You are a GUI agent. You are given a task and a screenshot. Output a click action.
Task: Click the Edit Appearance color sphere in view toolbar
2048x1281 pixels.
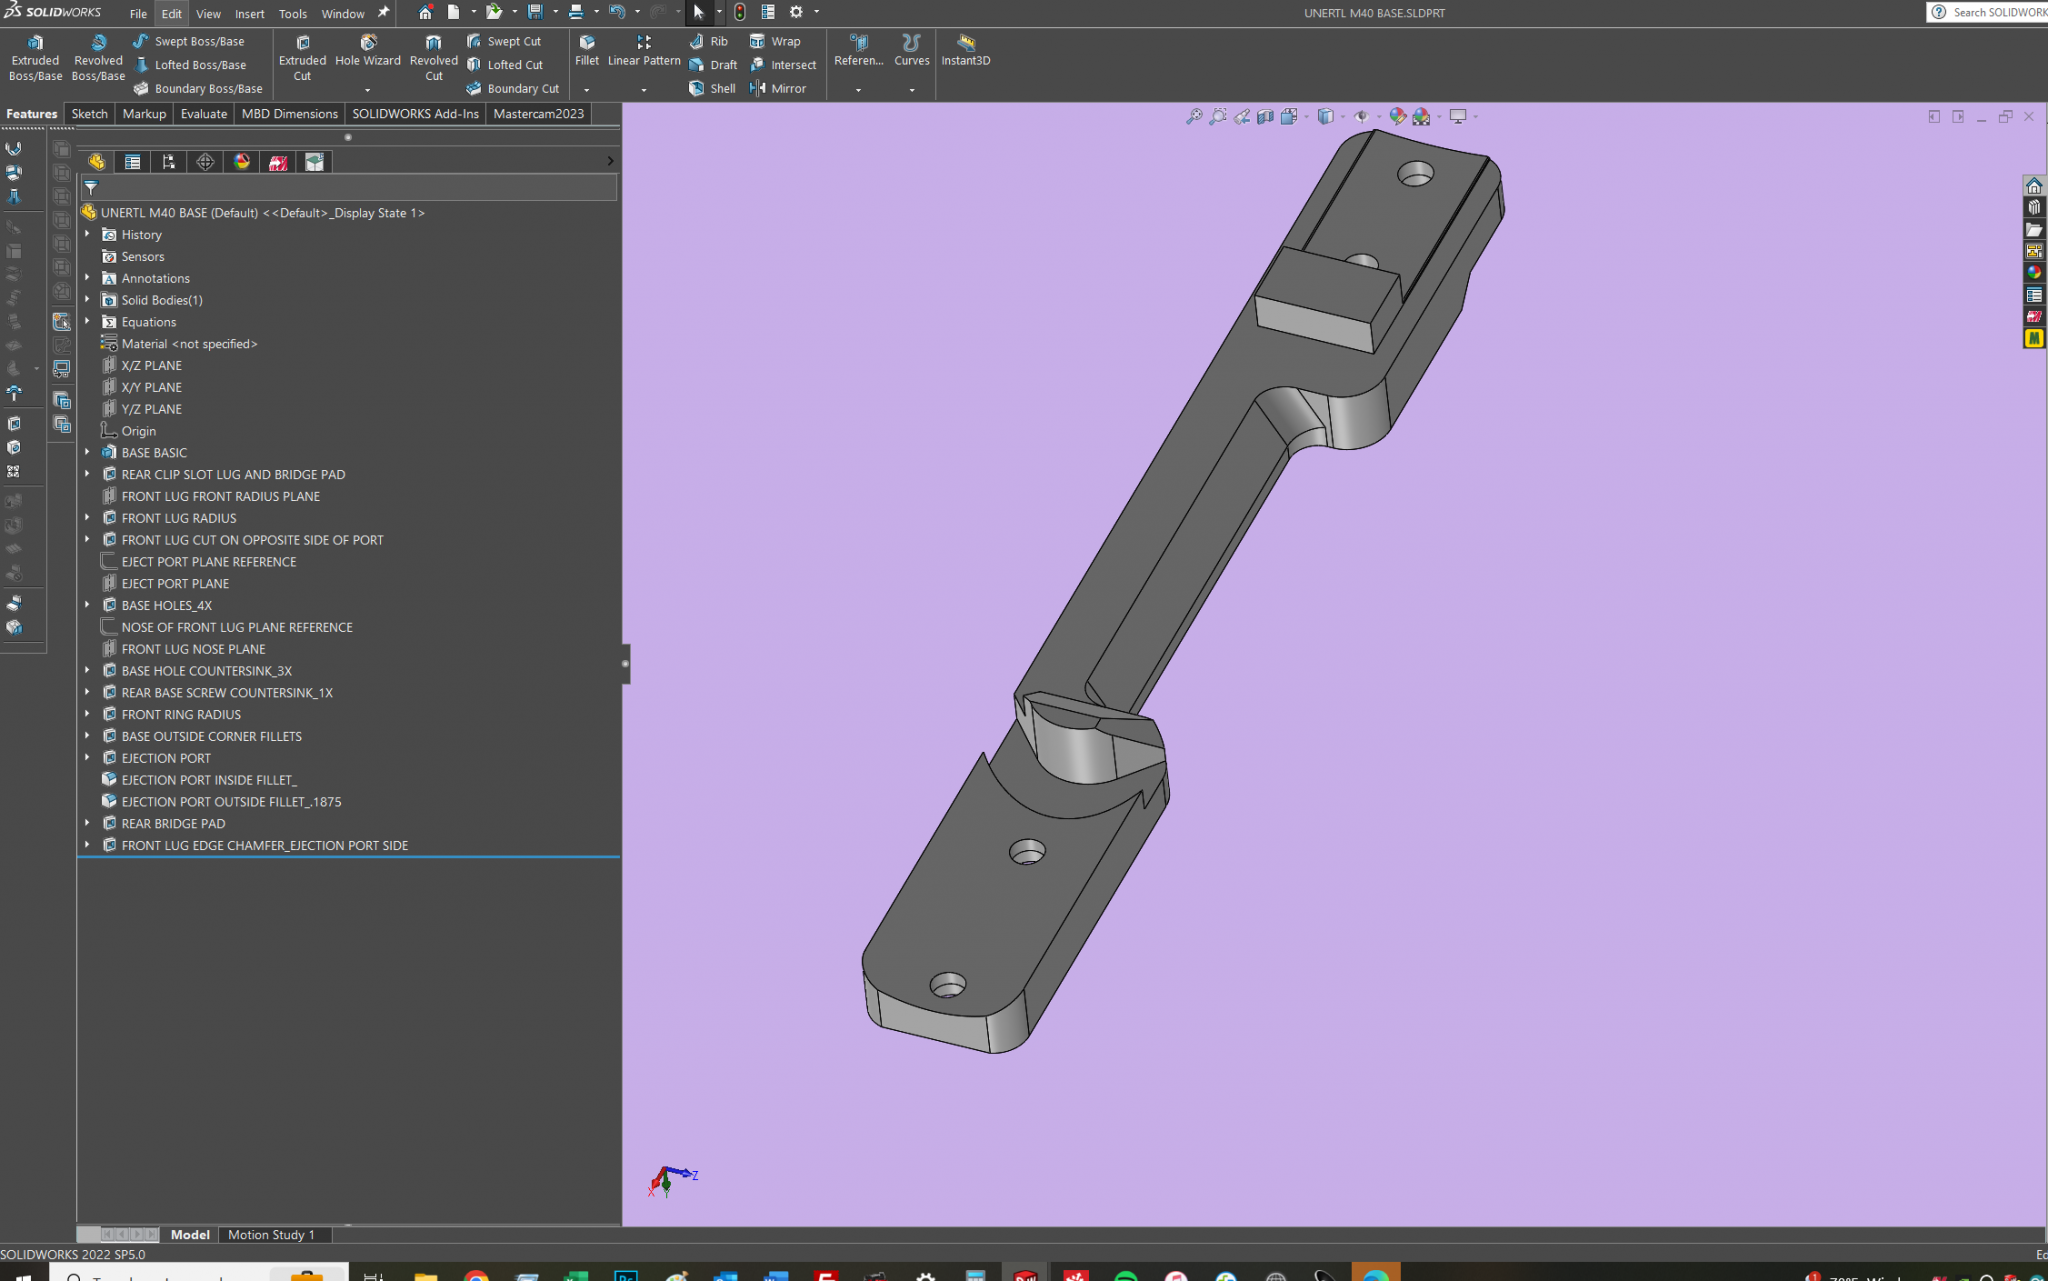tap(1397, 117)
